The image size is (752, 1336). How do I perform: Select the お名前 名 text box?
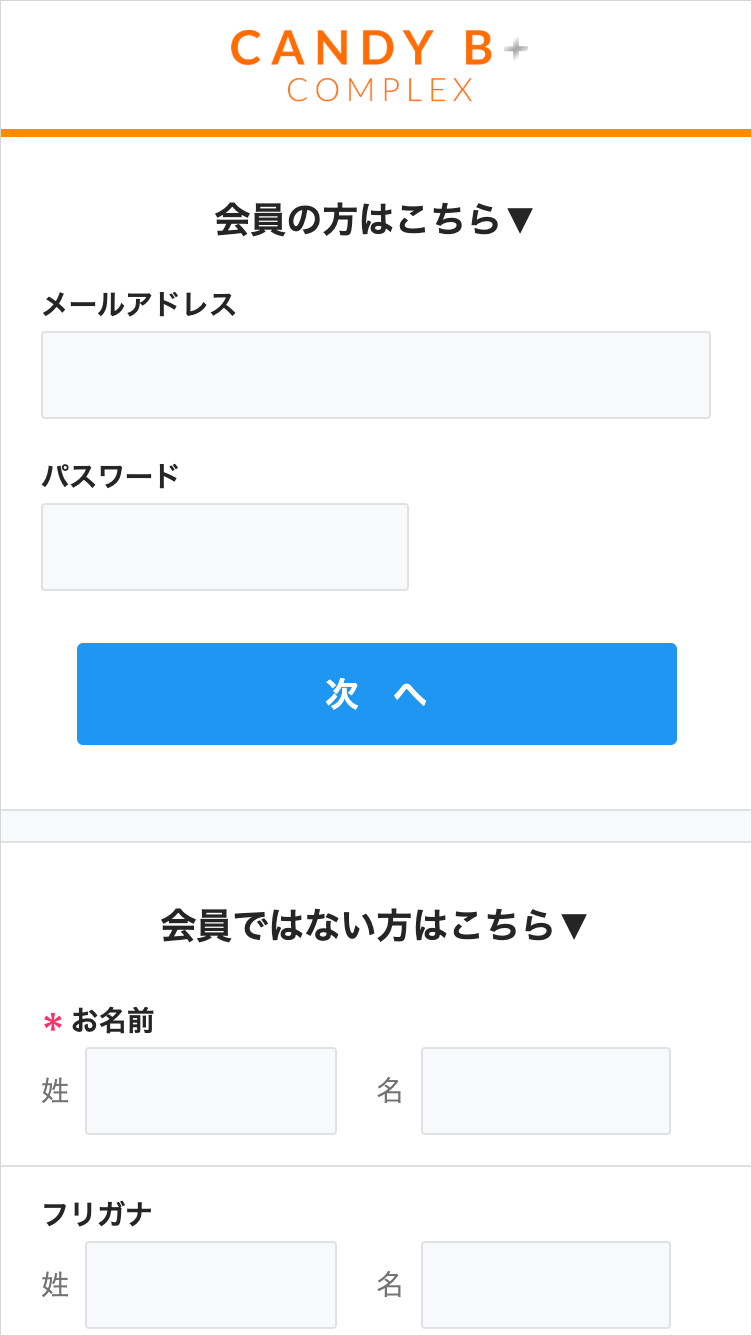point(546,1091)
